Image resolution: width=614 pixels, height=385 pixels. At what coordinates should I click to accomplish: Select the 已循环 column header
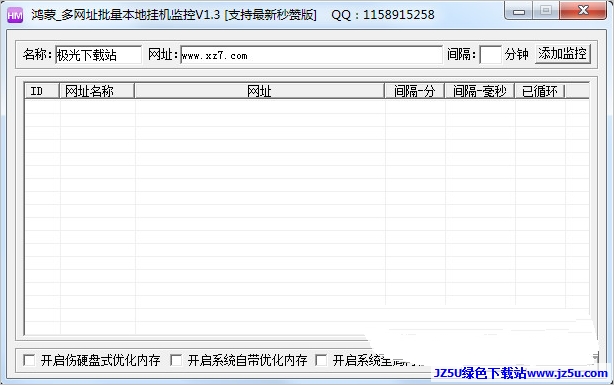coord(540,91)
